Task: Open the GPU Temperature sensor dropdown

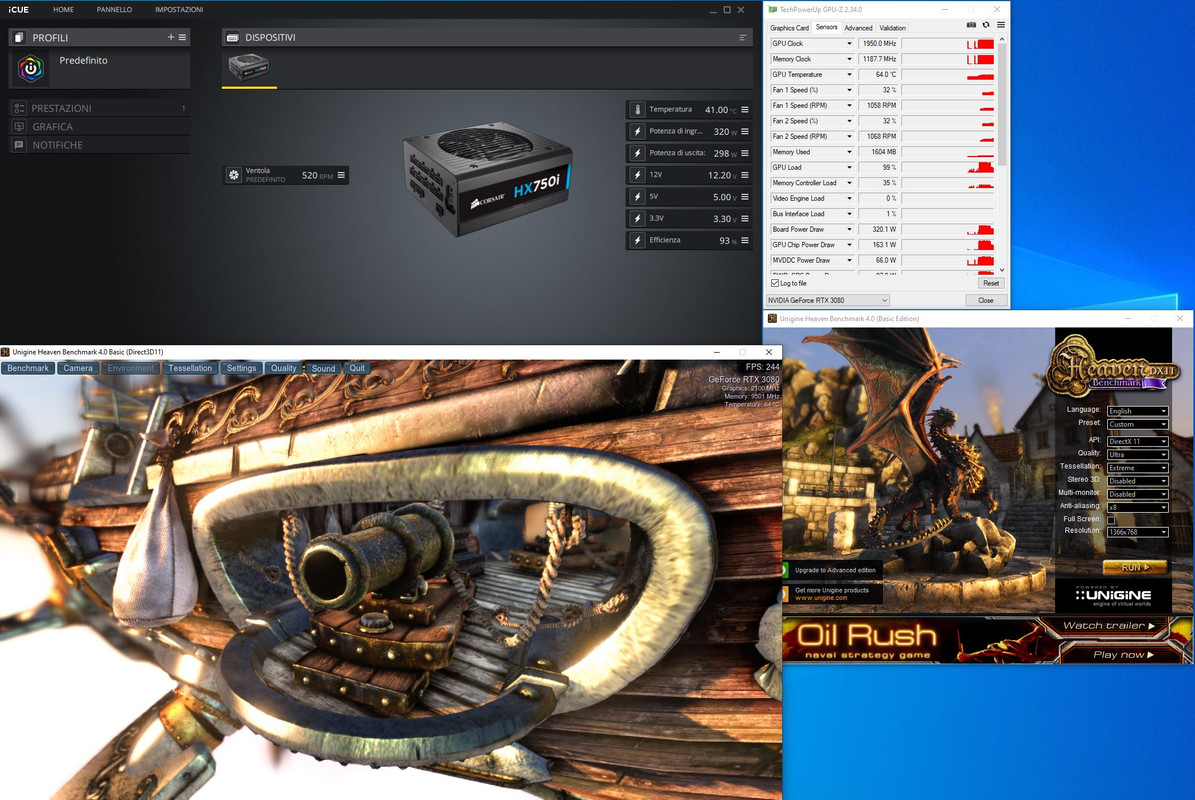Action: click(849, 75)
